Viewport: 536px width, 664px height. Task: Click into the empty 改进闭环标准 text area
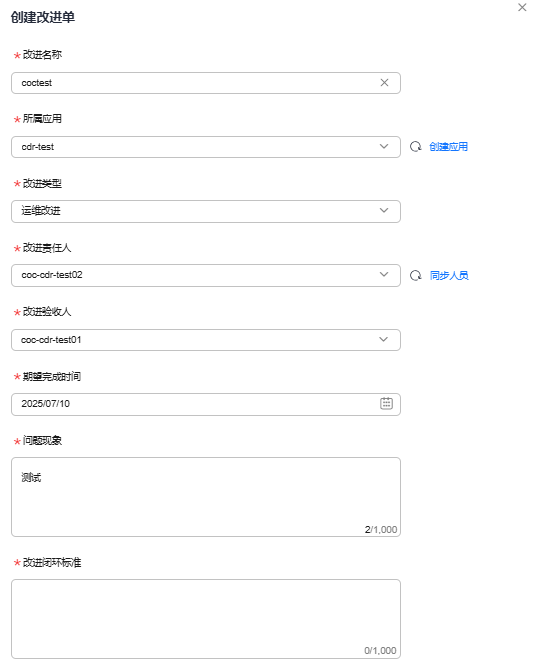206,619
